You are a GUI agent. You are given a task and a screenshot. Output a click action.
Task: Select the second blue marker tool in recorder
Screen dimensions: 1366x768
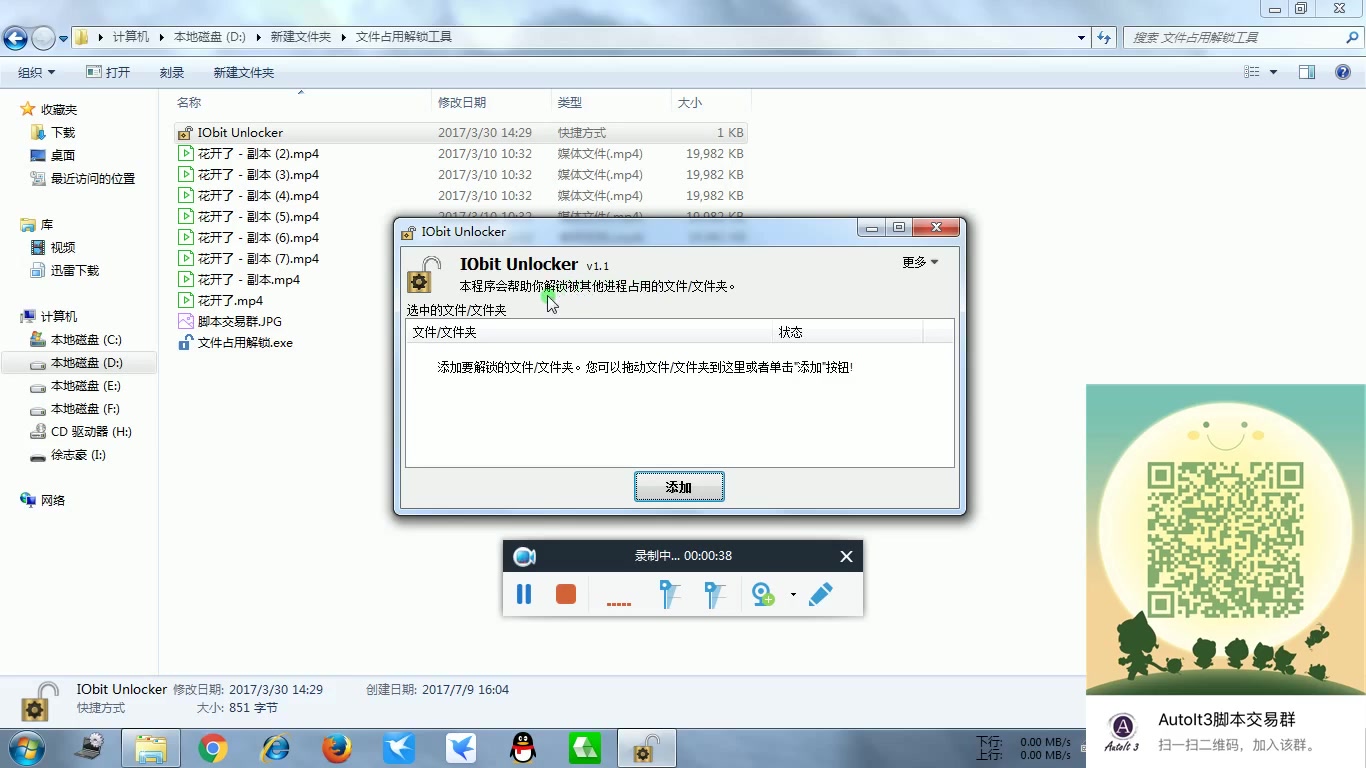tap(714, 595)
